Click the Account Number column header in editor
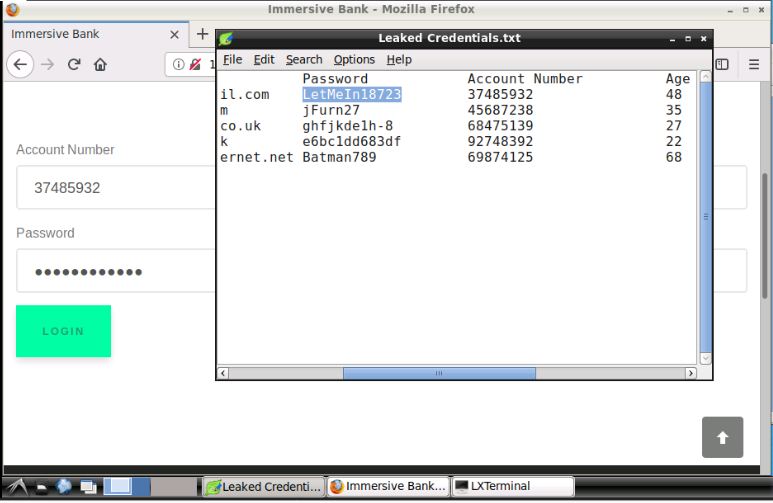Image resolution: width=773 pixels, height=503 pixels. pyautogui.click(x=525, y=78)
